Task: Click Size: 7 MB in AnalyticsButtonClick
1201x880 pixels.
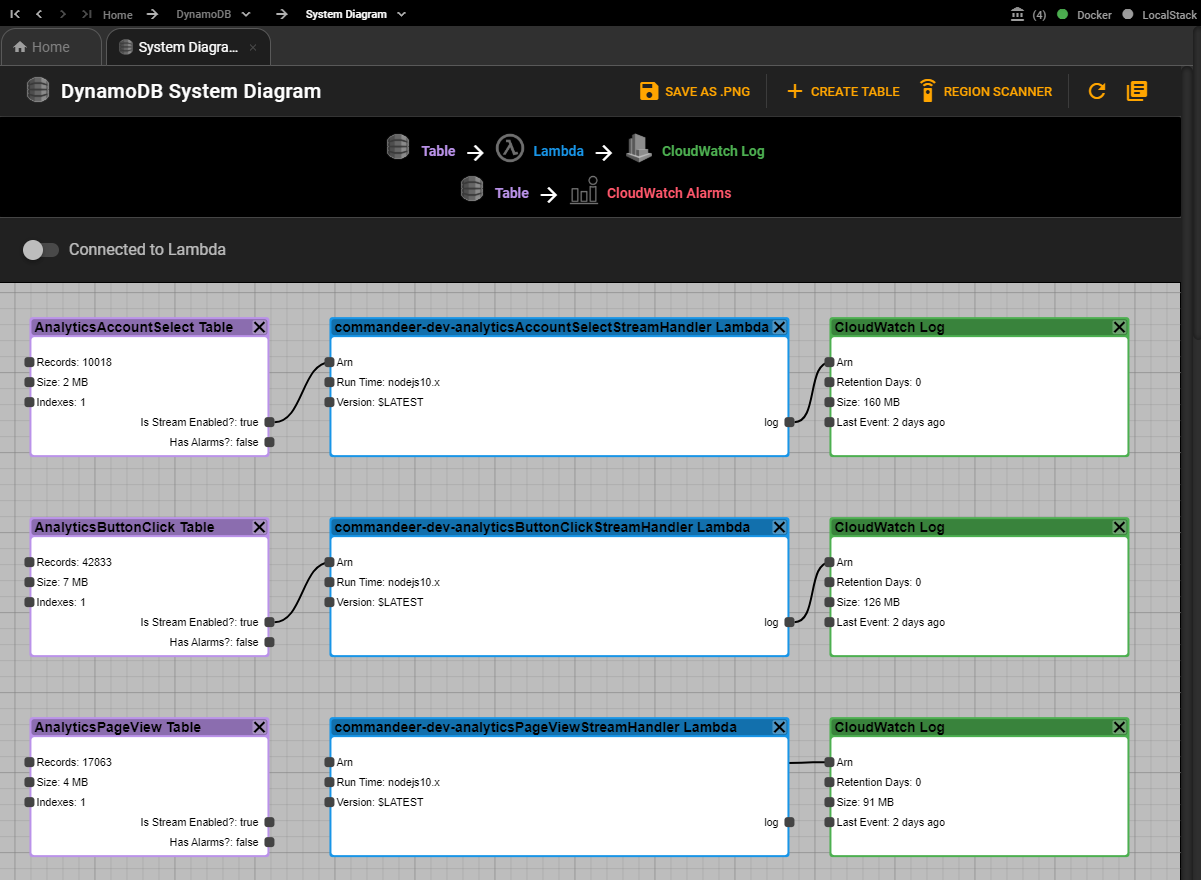Action: [62, 582]
